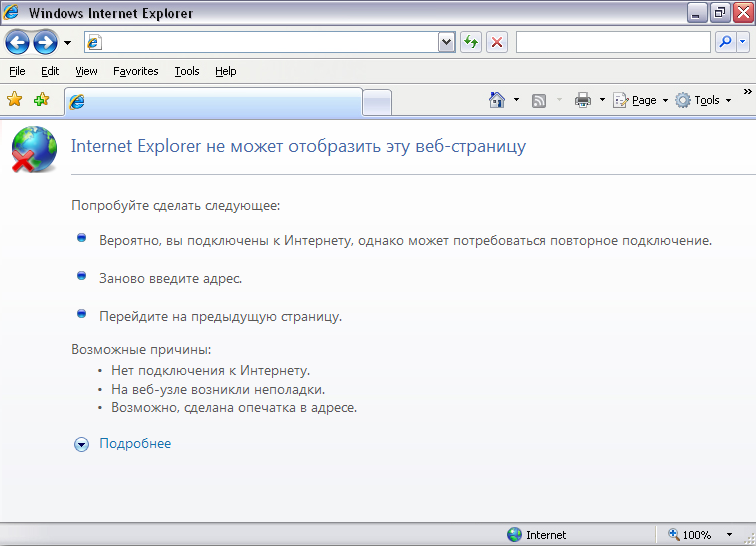Click the Add to Favorites icon
Screen dimensions: 756x546
(41, 99)
